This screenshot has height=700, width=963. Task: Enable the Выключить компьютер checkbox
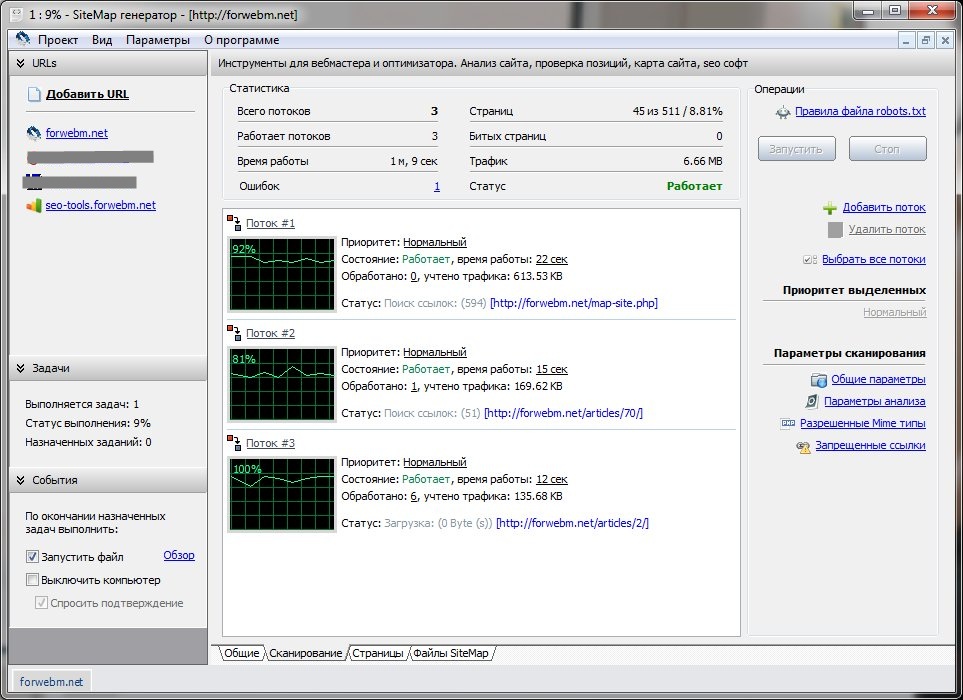[33, 580]
